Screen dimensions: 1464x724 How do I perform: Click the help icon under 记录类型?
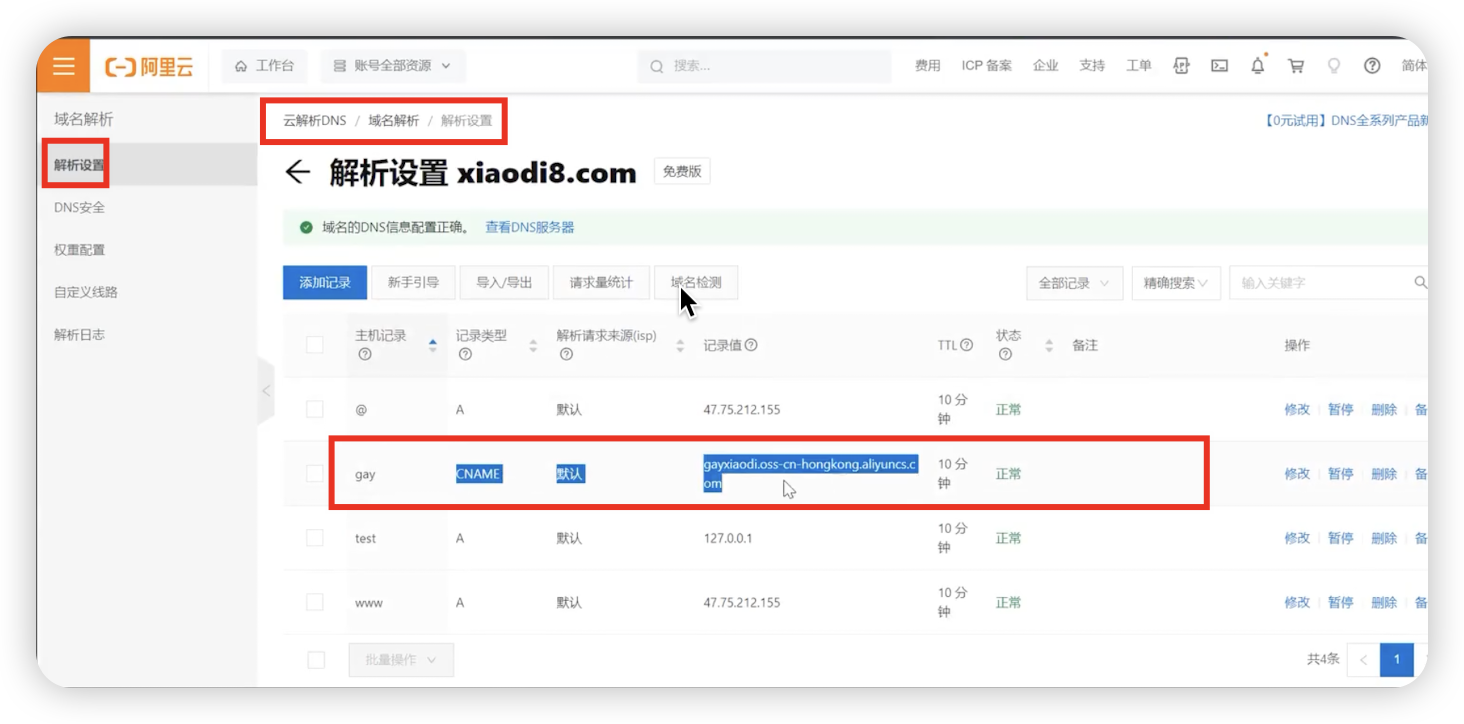tap(465, 354)
